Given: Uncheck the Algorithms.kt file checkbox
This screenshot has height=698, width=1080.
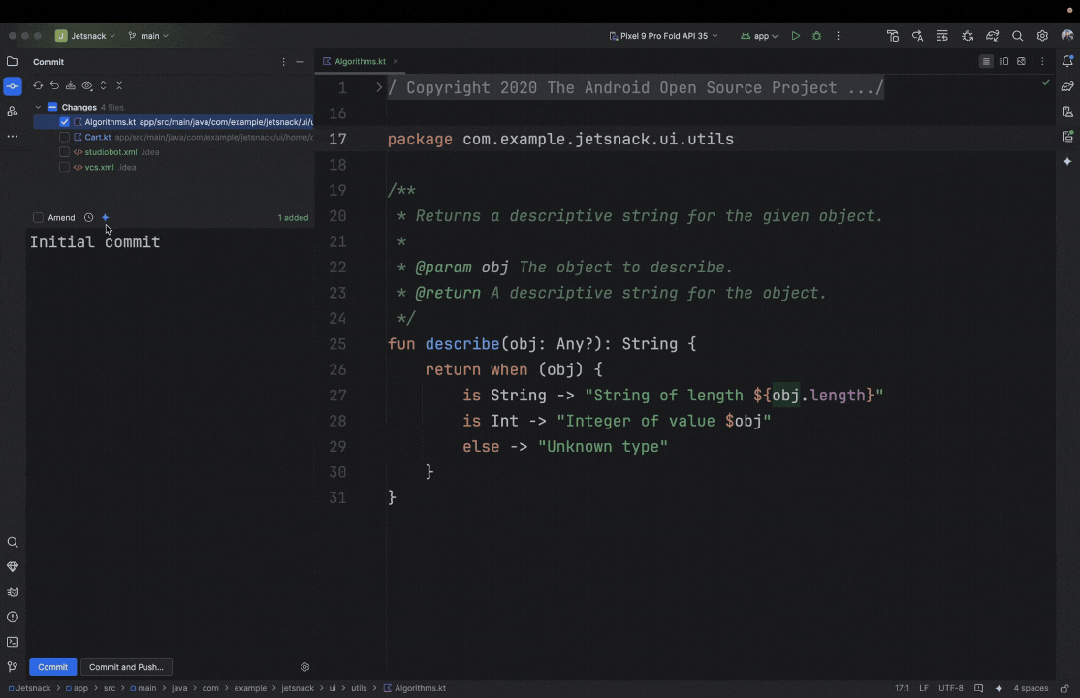Looking at the screenshot, I should [x=65, y=122].
